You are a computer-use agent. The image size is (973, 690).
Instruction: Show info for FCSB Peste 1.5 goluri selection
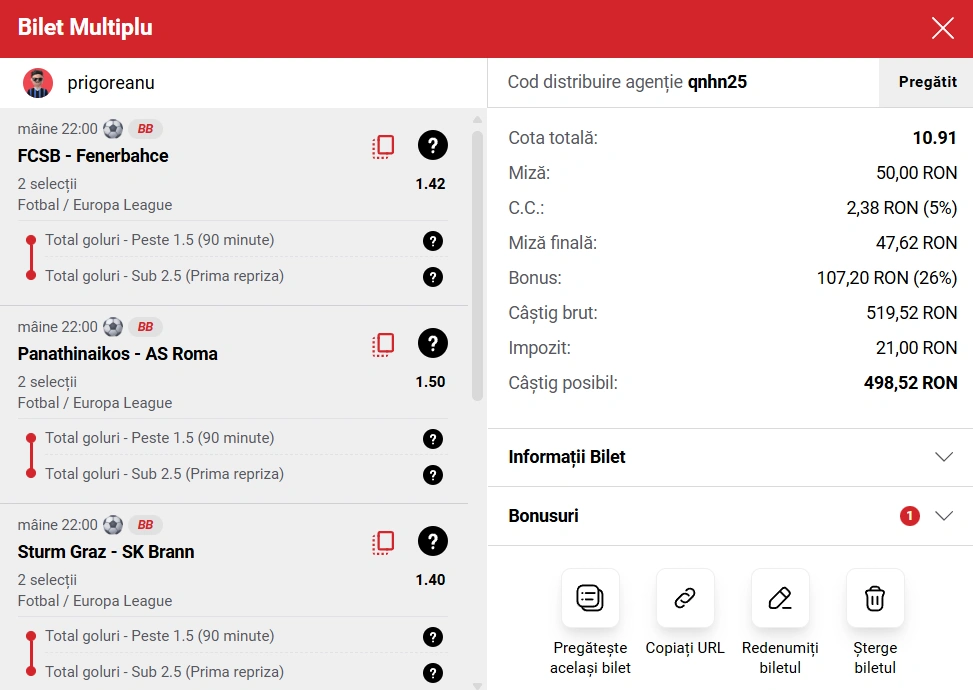(432, 241)
